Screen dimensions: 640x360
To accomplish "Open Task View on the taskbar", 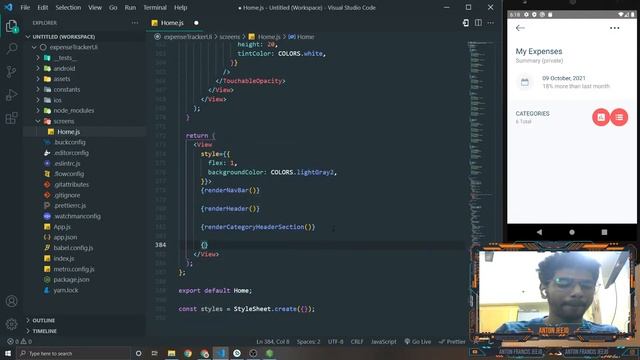I will [155, 353].
